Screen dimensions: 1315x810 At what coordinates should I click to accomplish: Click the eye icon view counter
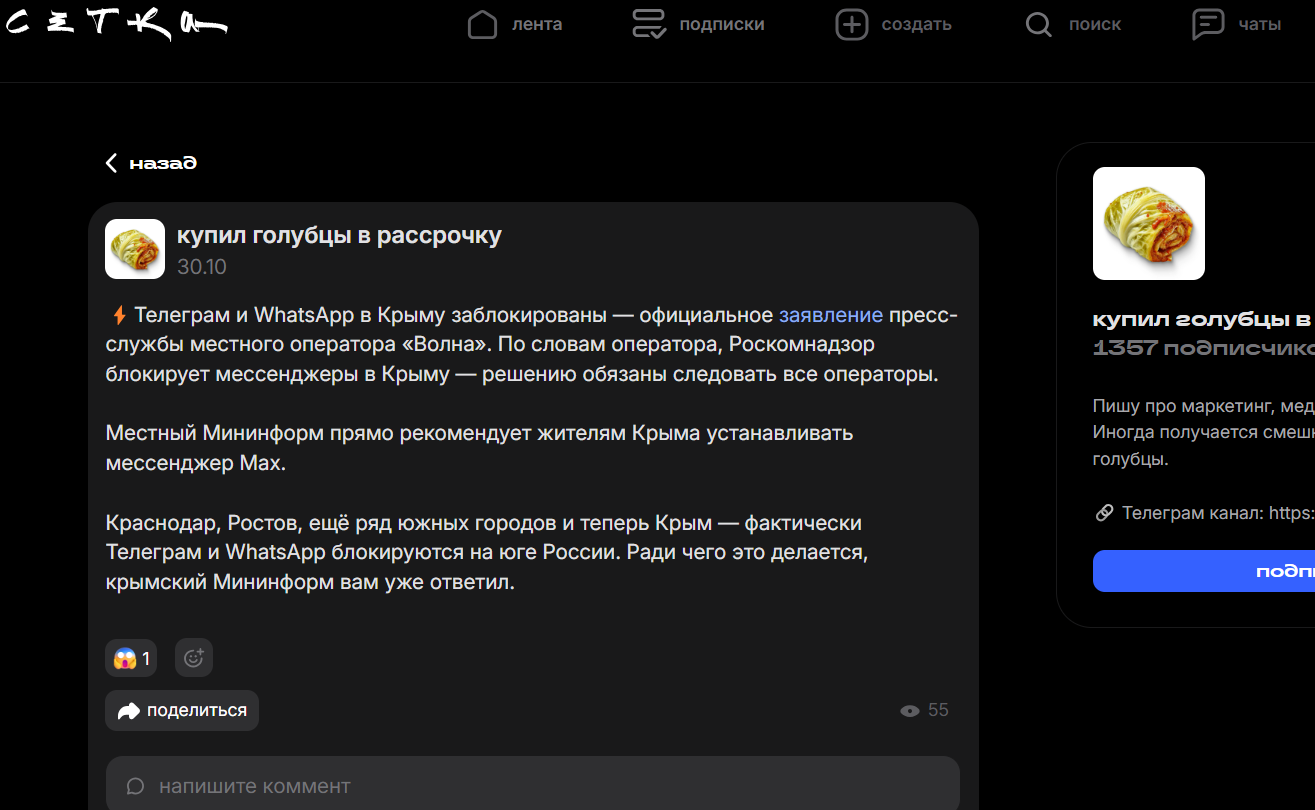910,711
